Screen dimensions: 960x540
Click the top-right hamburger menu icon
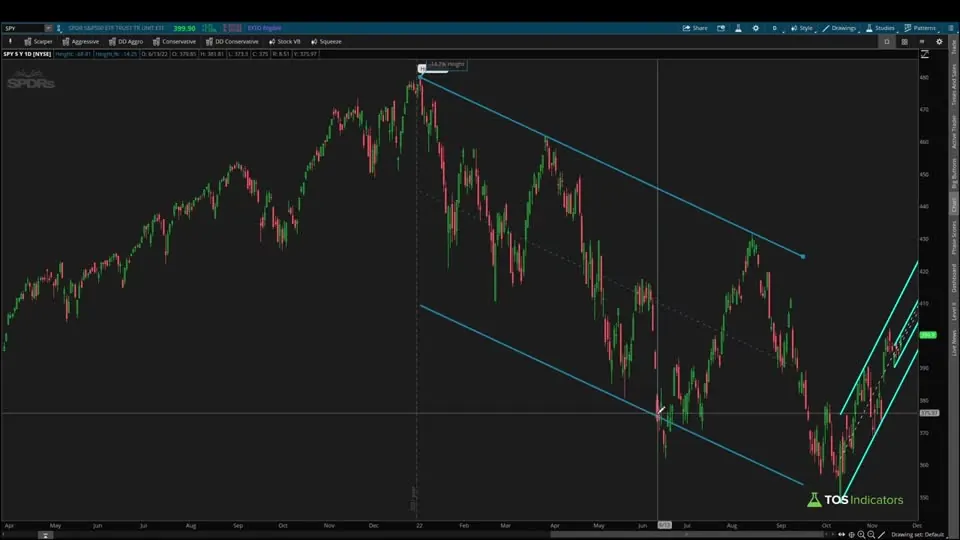click(951, 28)
